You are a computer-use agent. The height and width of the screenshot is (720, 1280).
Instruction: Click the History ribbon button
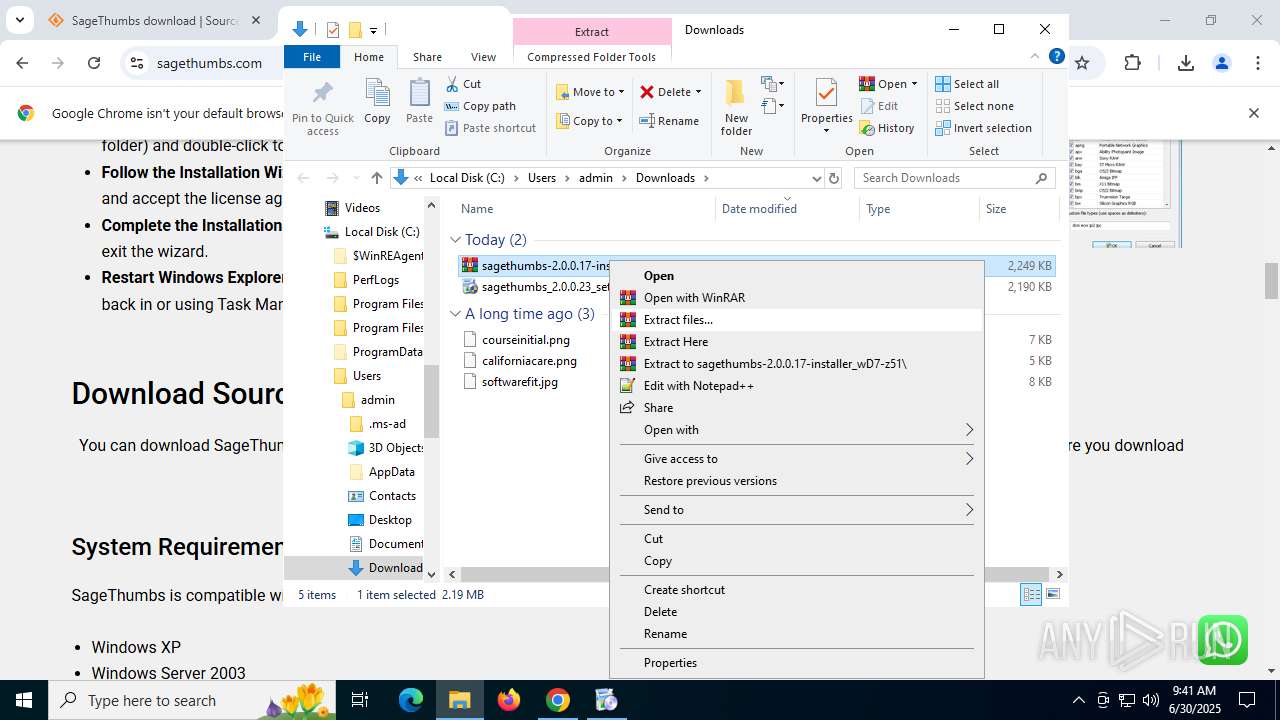pyautogui.click(x=887, y=128)
